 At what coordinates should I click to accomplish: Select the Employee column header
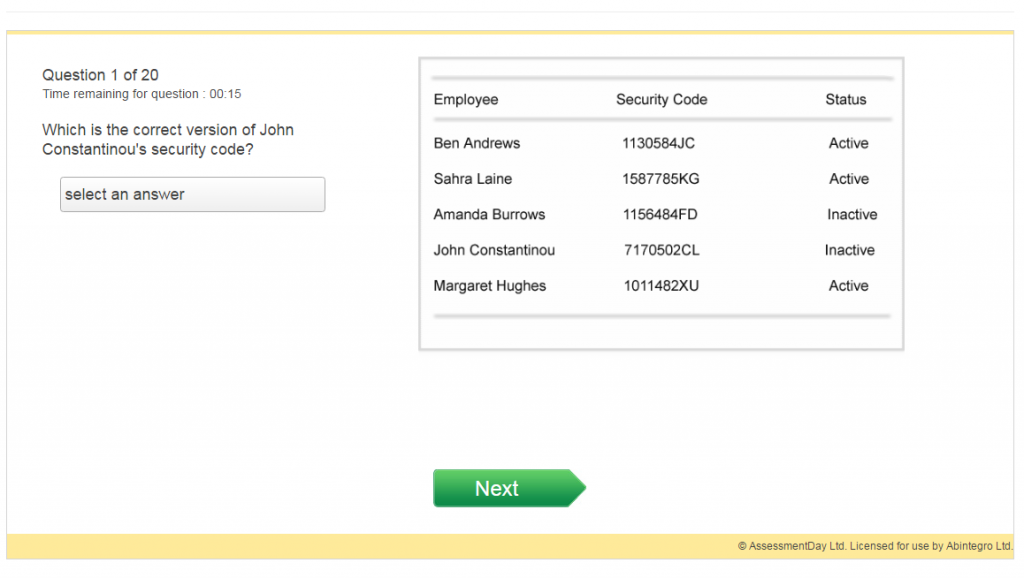click(x=466, y=99)
